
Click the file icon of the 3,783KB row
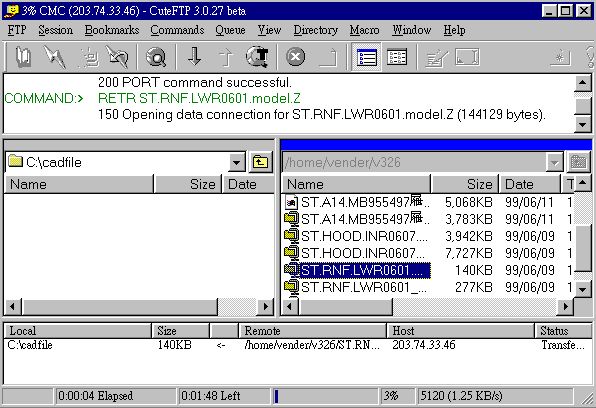pos(291,219)
